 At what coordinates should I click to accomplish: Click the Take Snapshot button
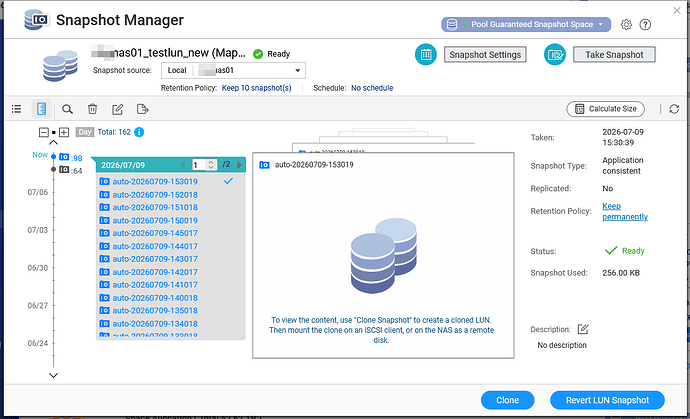pyautogui.click(x=614, y=55)
